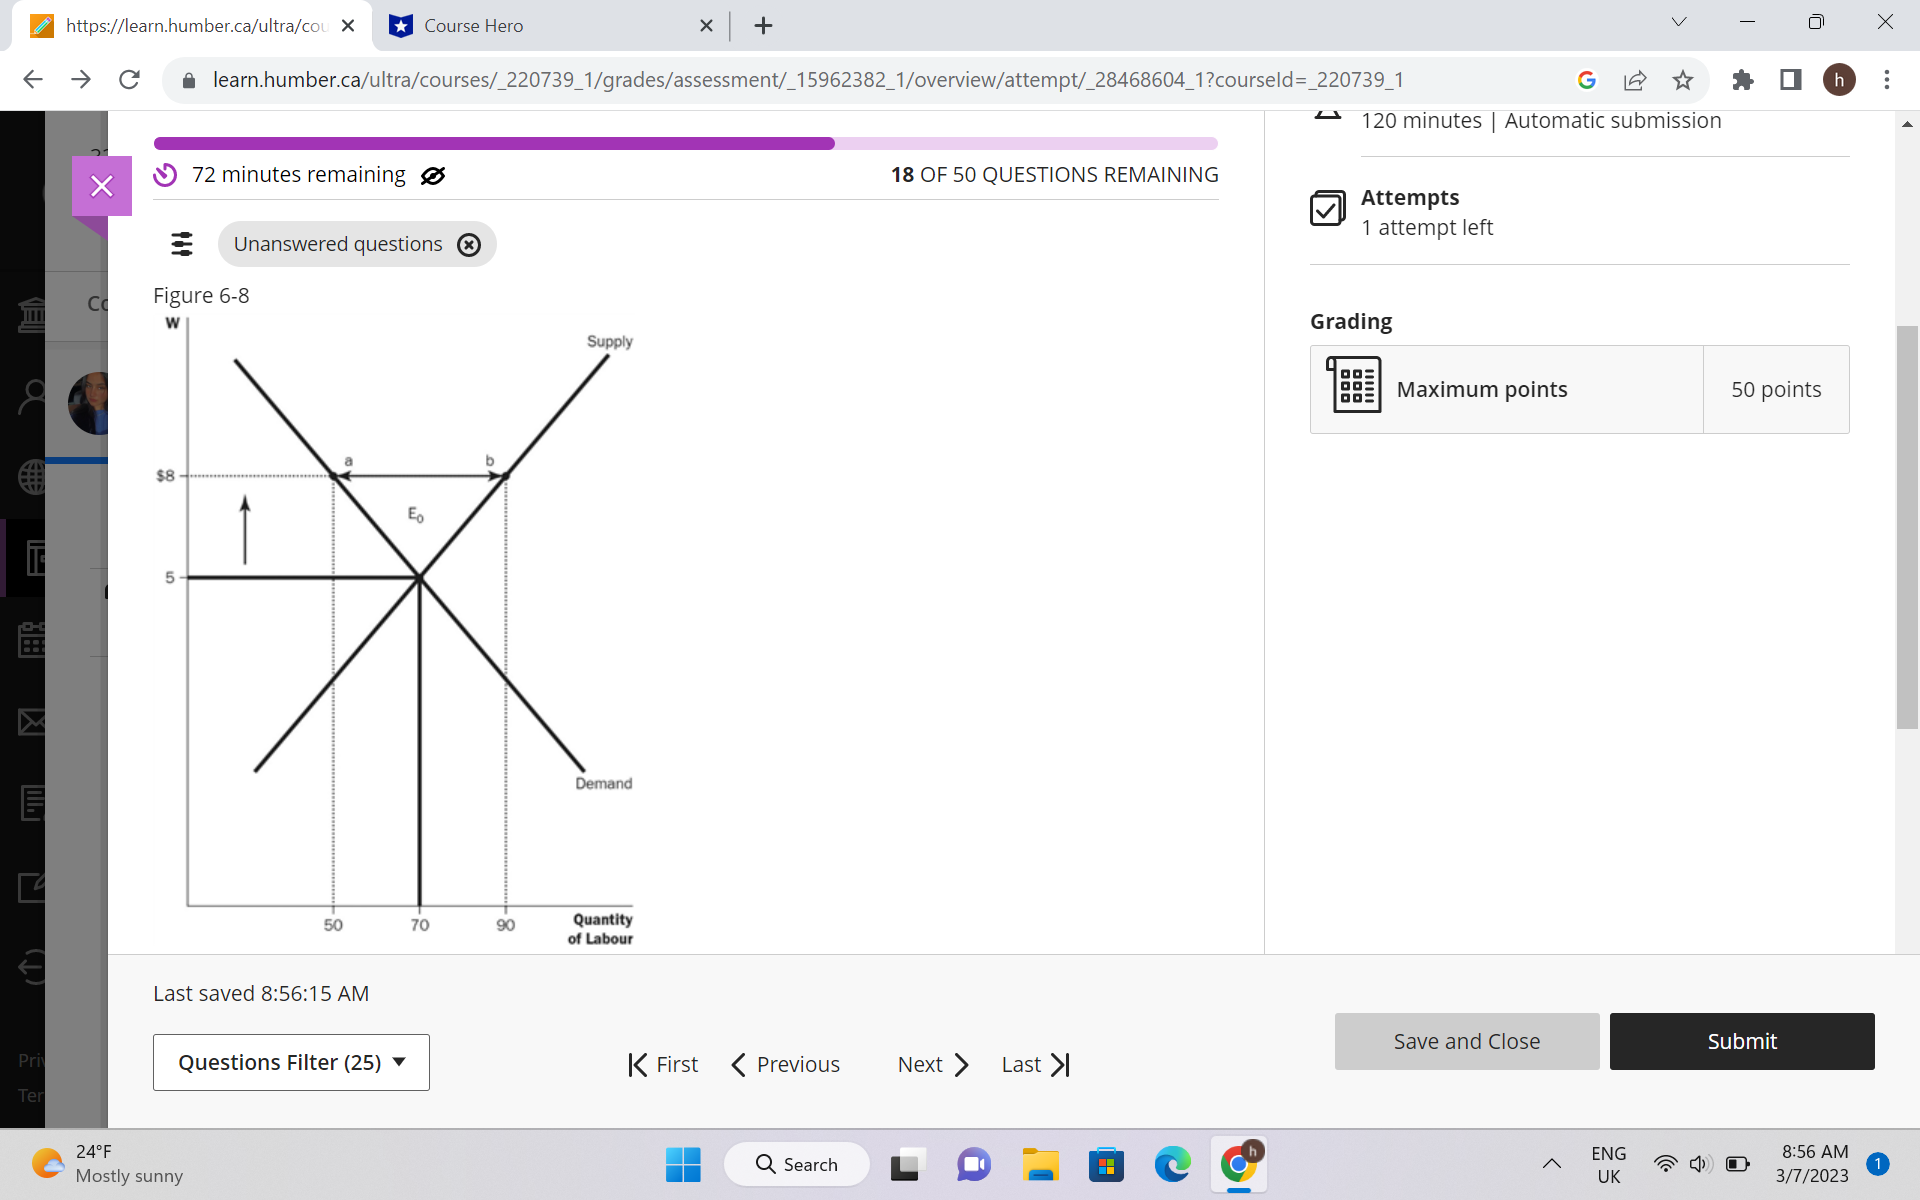Screen dimensions: 1920x1200
Task: Expand the tab search chevron near window controls
Action: coord(1678,21)
